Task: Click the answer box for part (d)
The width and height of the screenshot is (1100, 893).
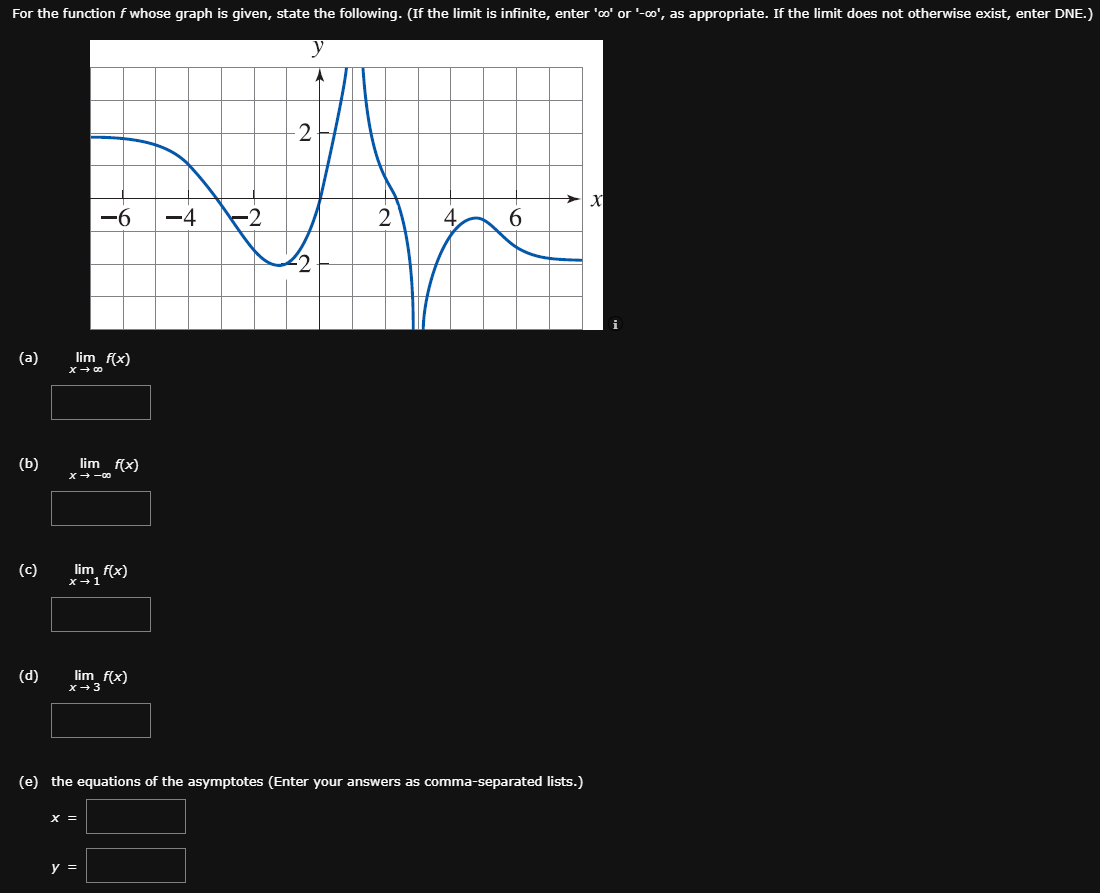Action: 100,720
